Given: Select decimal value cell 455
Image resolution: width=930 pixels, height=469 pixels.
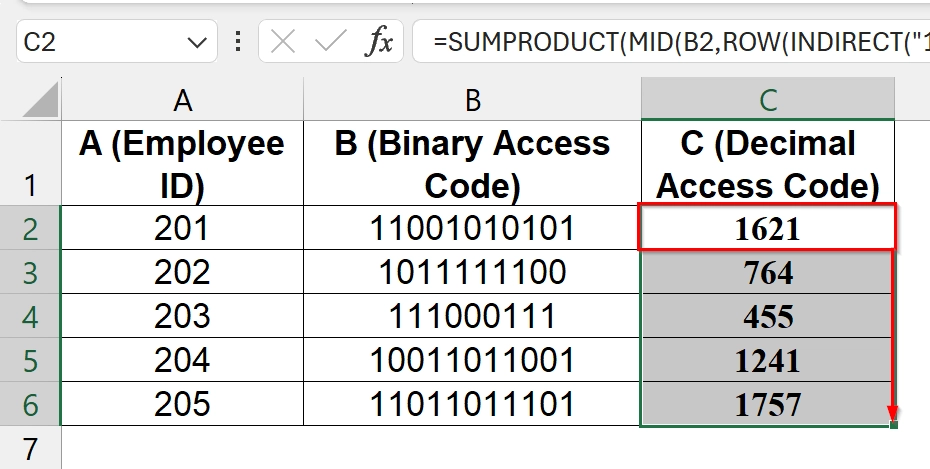Looking at the screenshot, I should pyautogui.click(x=767, y=315).
